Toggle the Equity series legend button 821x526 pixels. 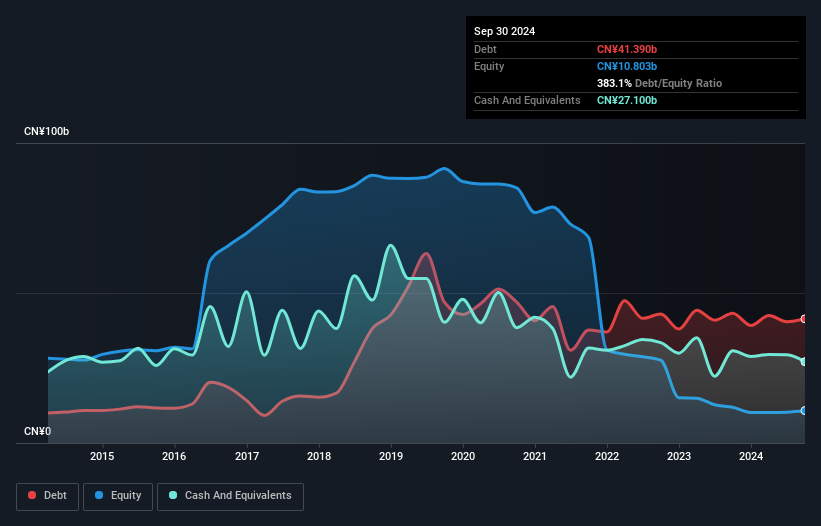118,496
